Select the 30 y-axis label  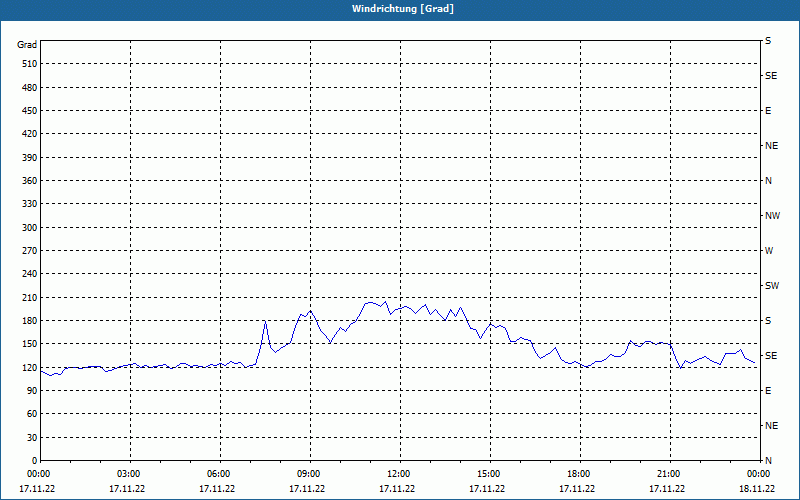32,438
